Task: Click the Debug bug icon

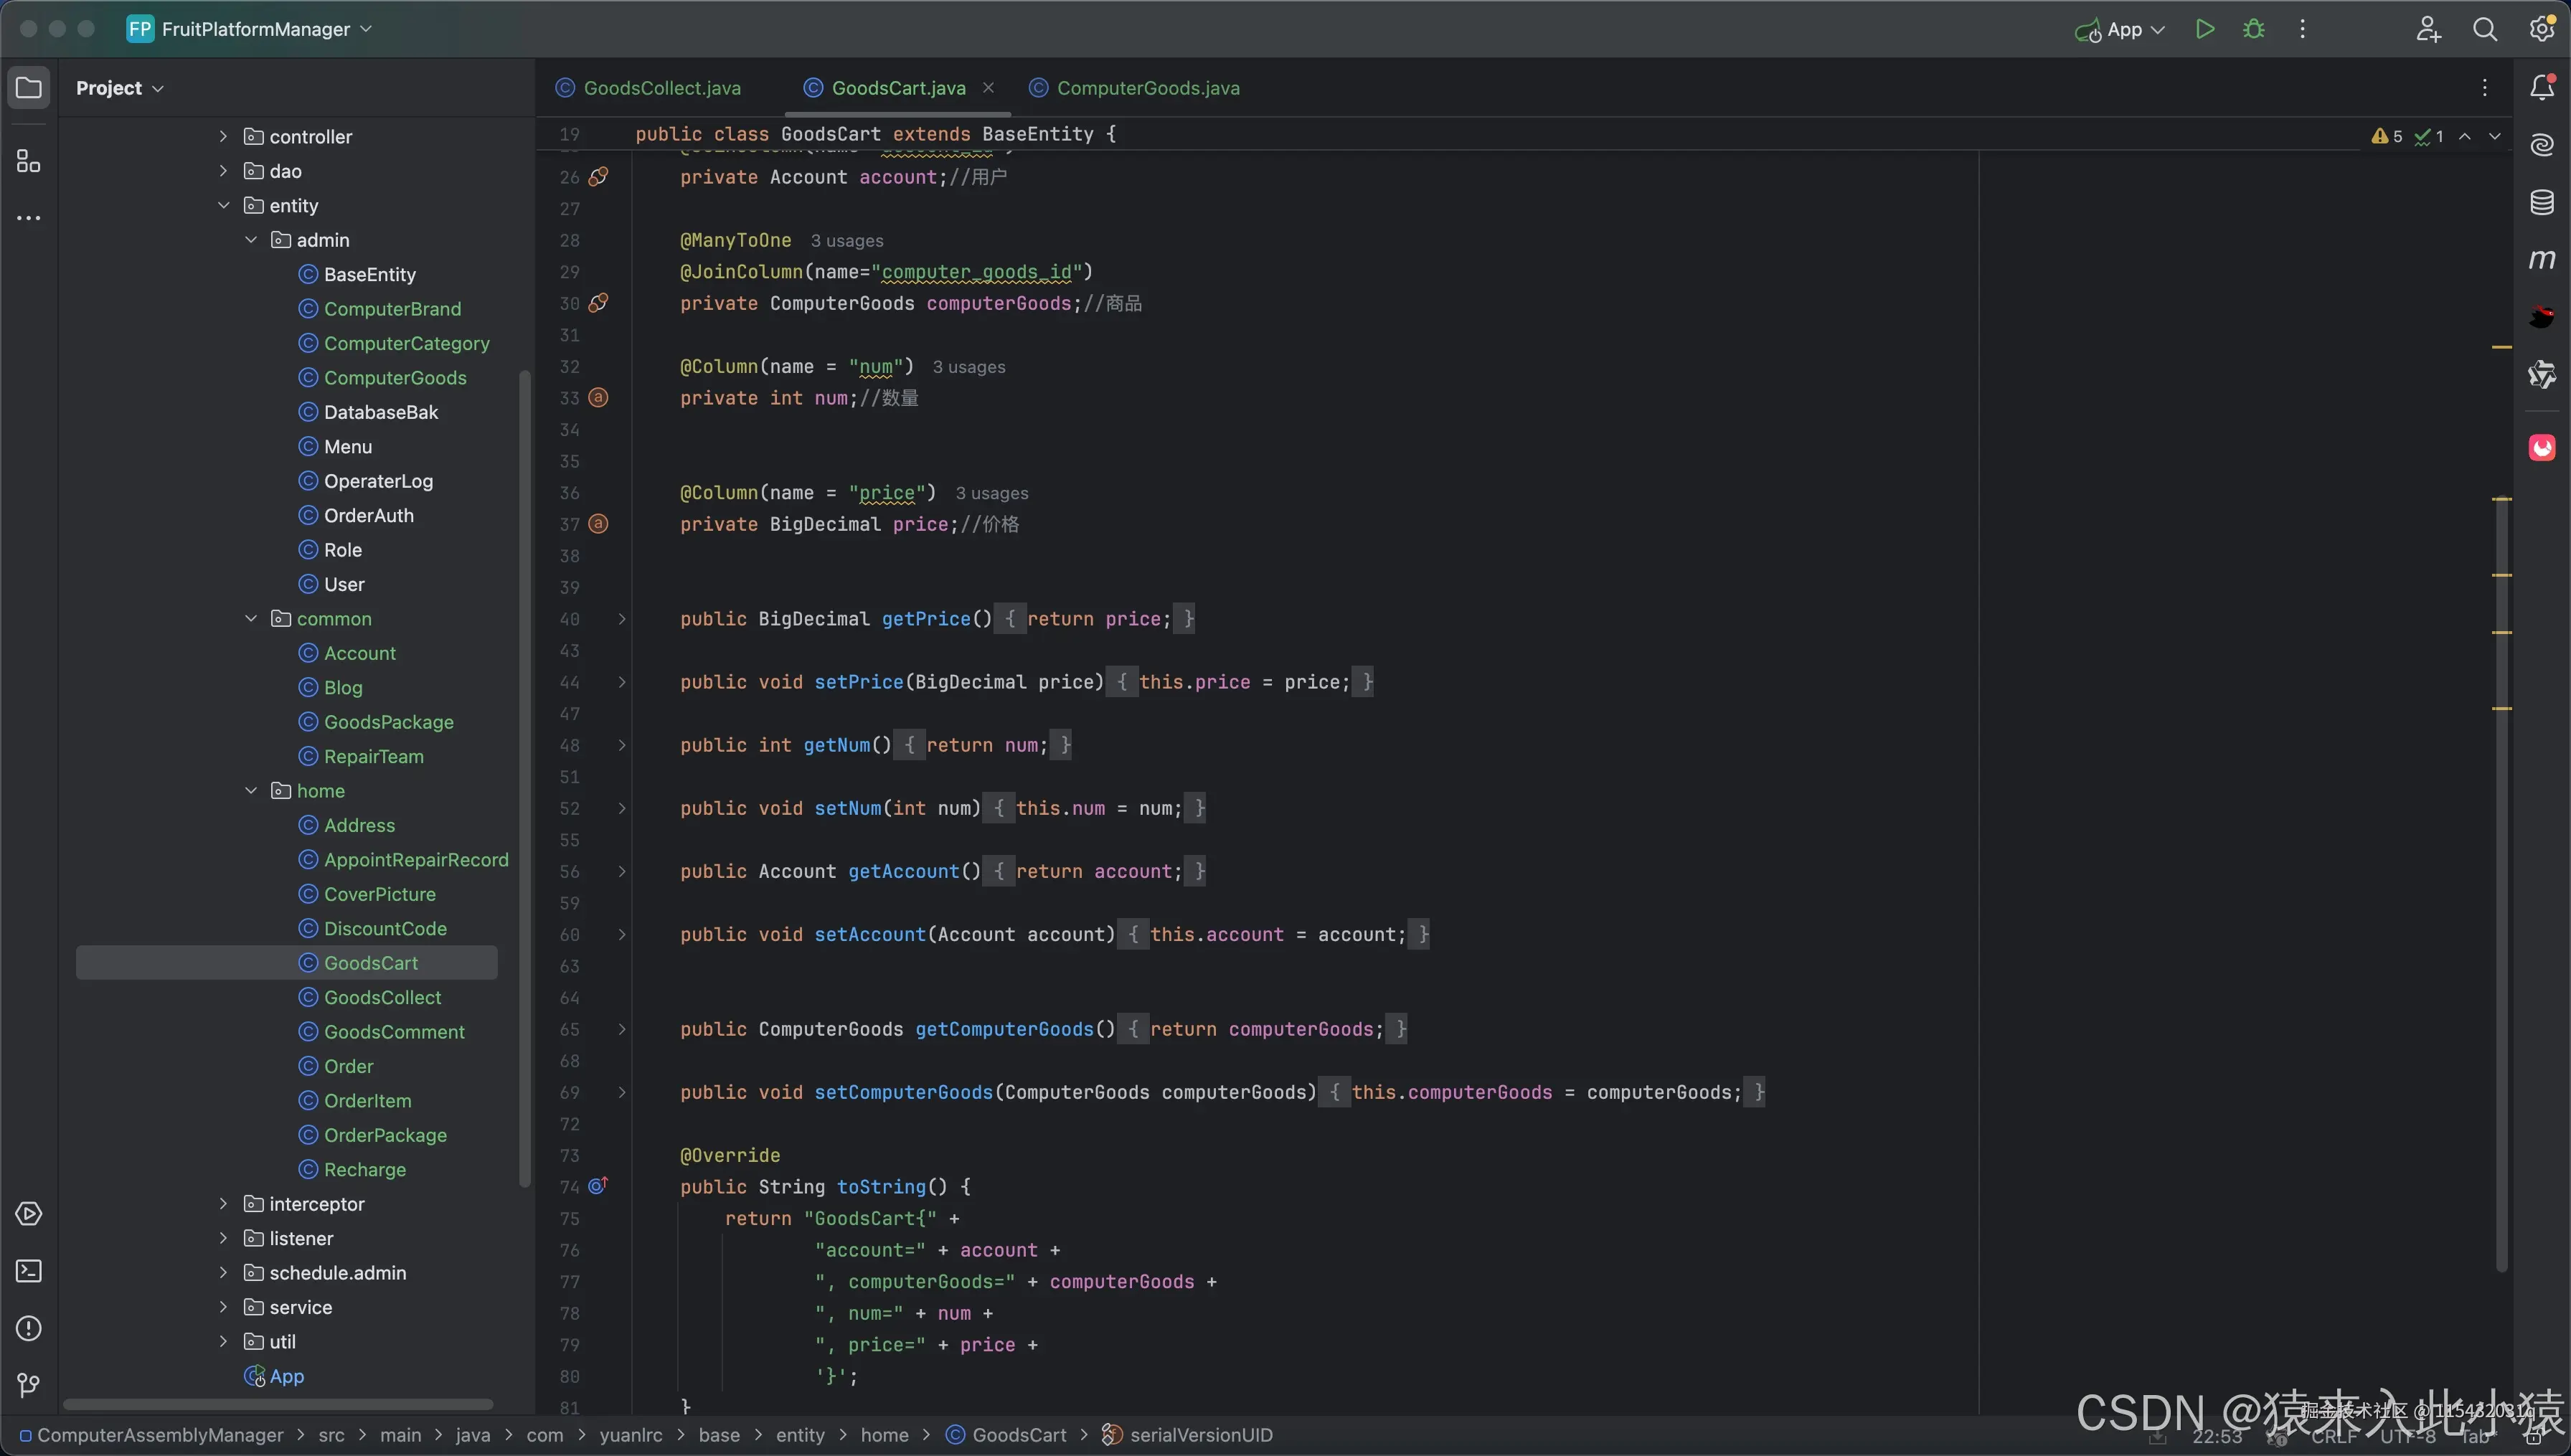Action: pos(2254,29)
